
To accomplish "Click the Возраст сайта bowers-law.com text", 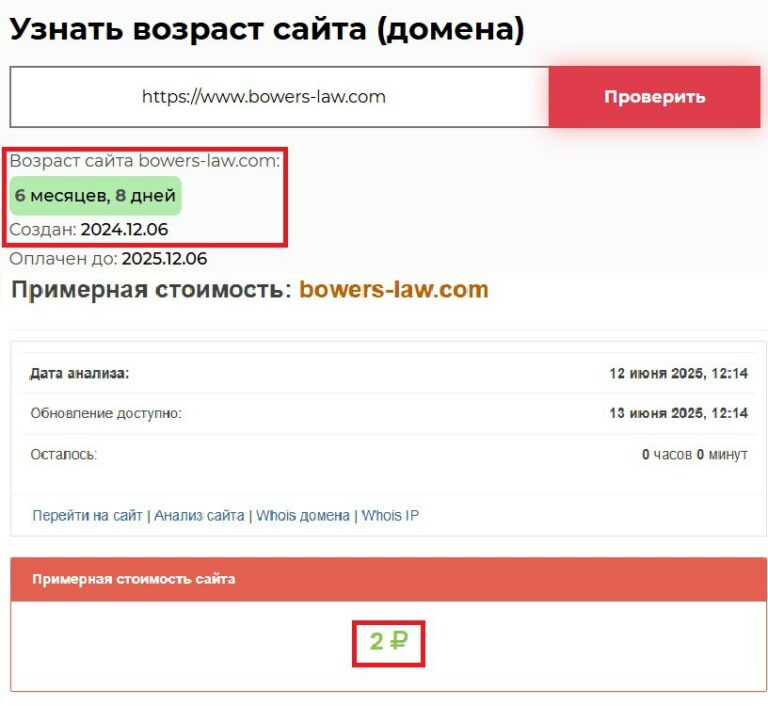I will [144, 161].
